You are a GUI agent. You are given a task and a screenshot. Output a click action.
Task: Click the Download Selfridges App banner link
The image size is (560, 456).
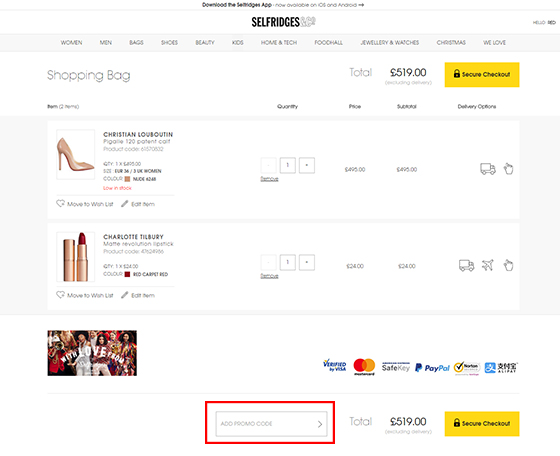(x=283, y=5)
